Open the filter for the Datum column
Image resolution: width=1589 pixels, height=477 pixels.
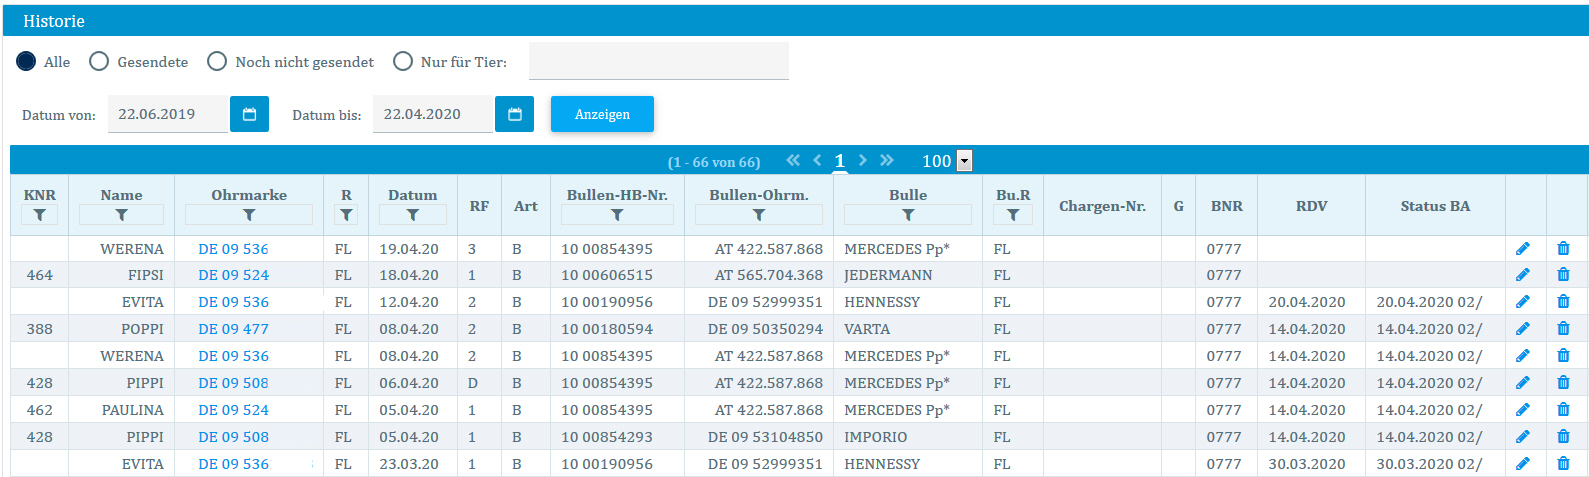pos(412,215)
